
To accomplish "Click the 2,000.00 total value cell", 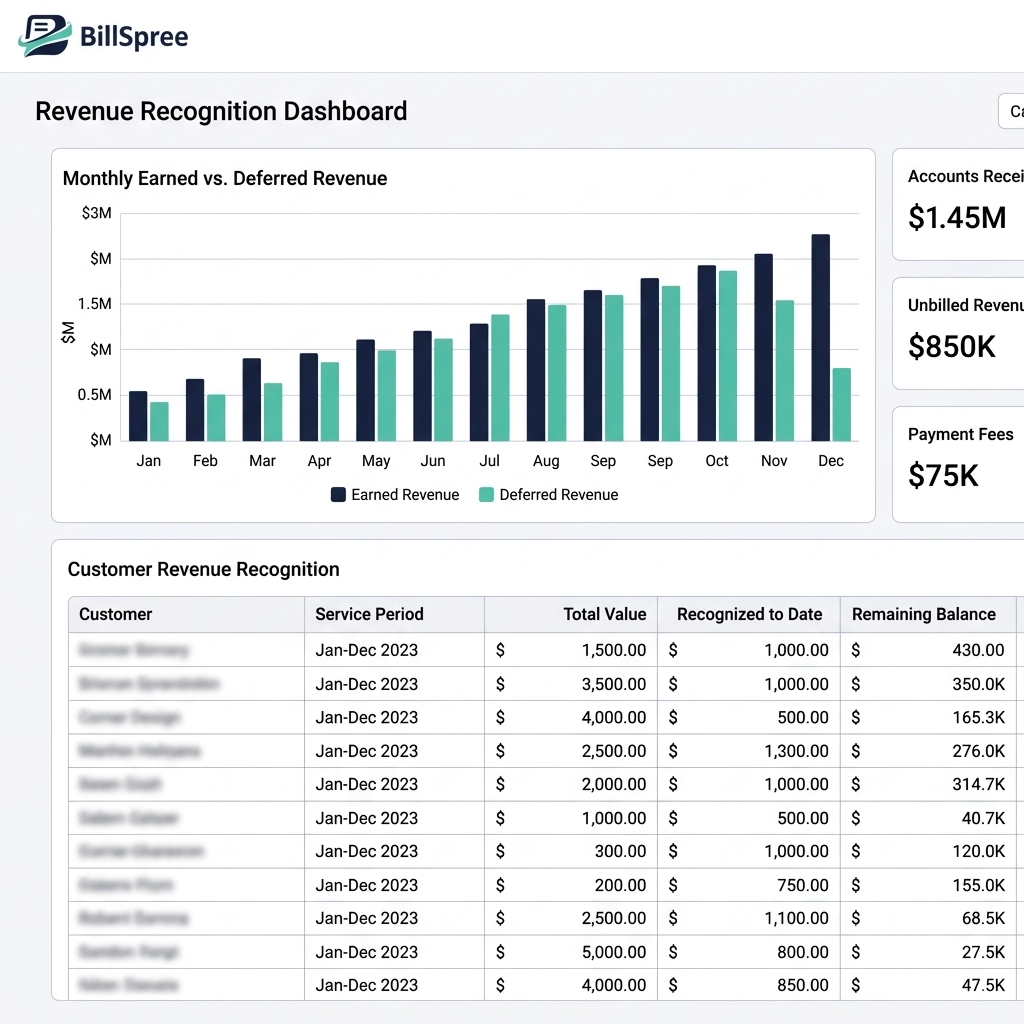I will 571,784.
